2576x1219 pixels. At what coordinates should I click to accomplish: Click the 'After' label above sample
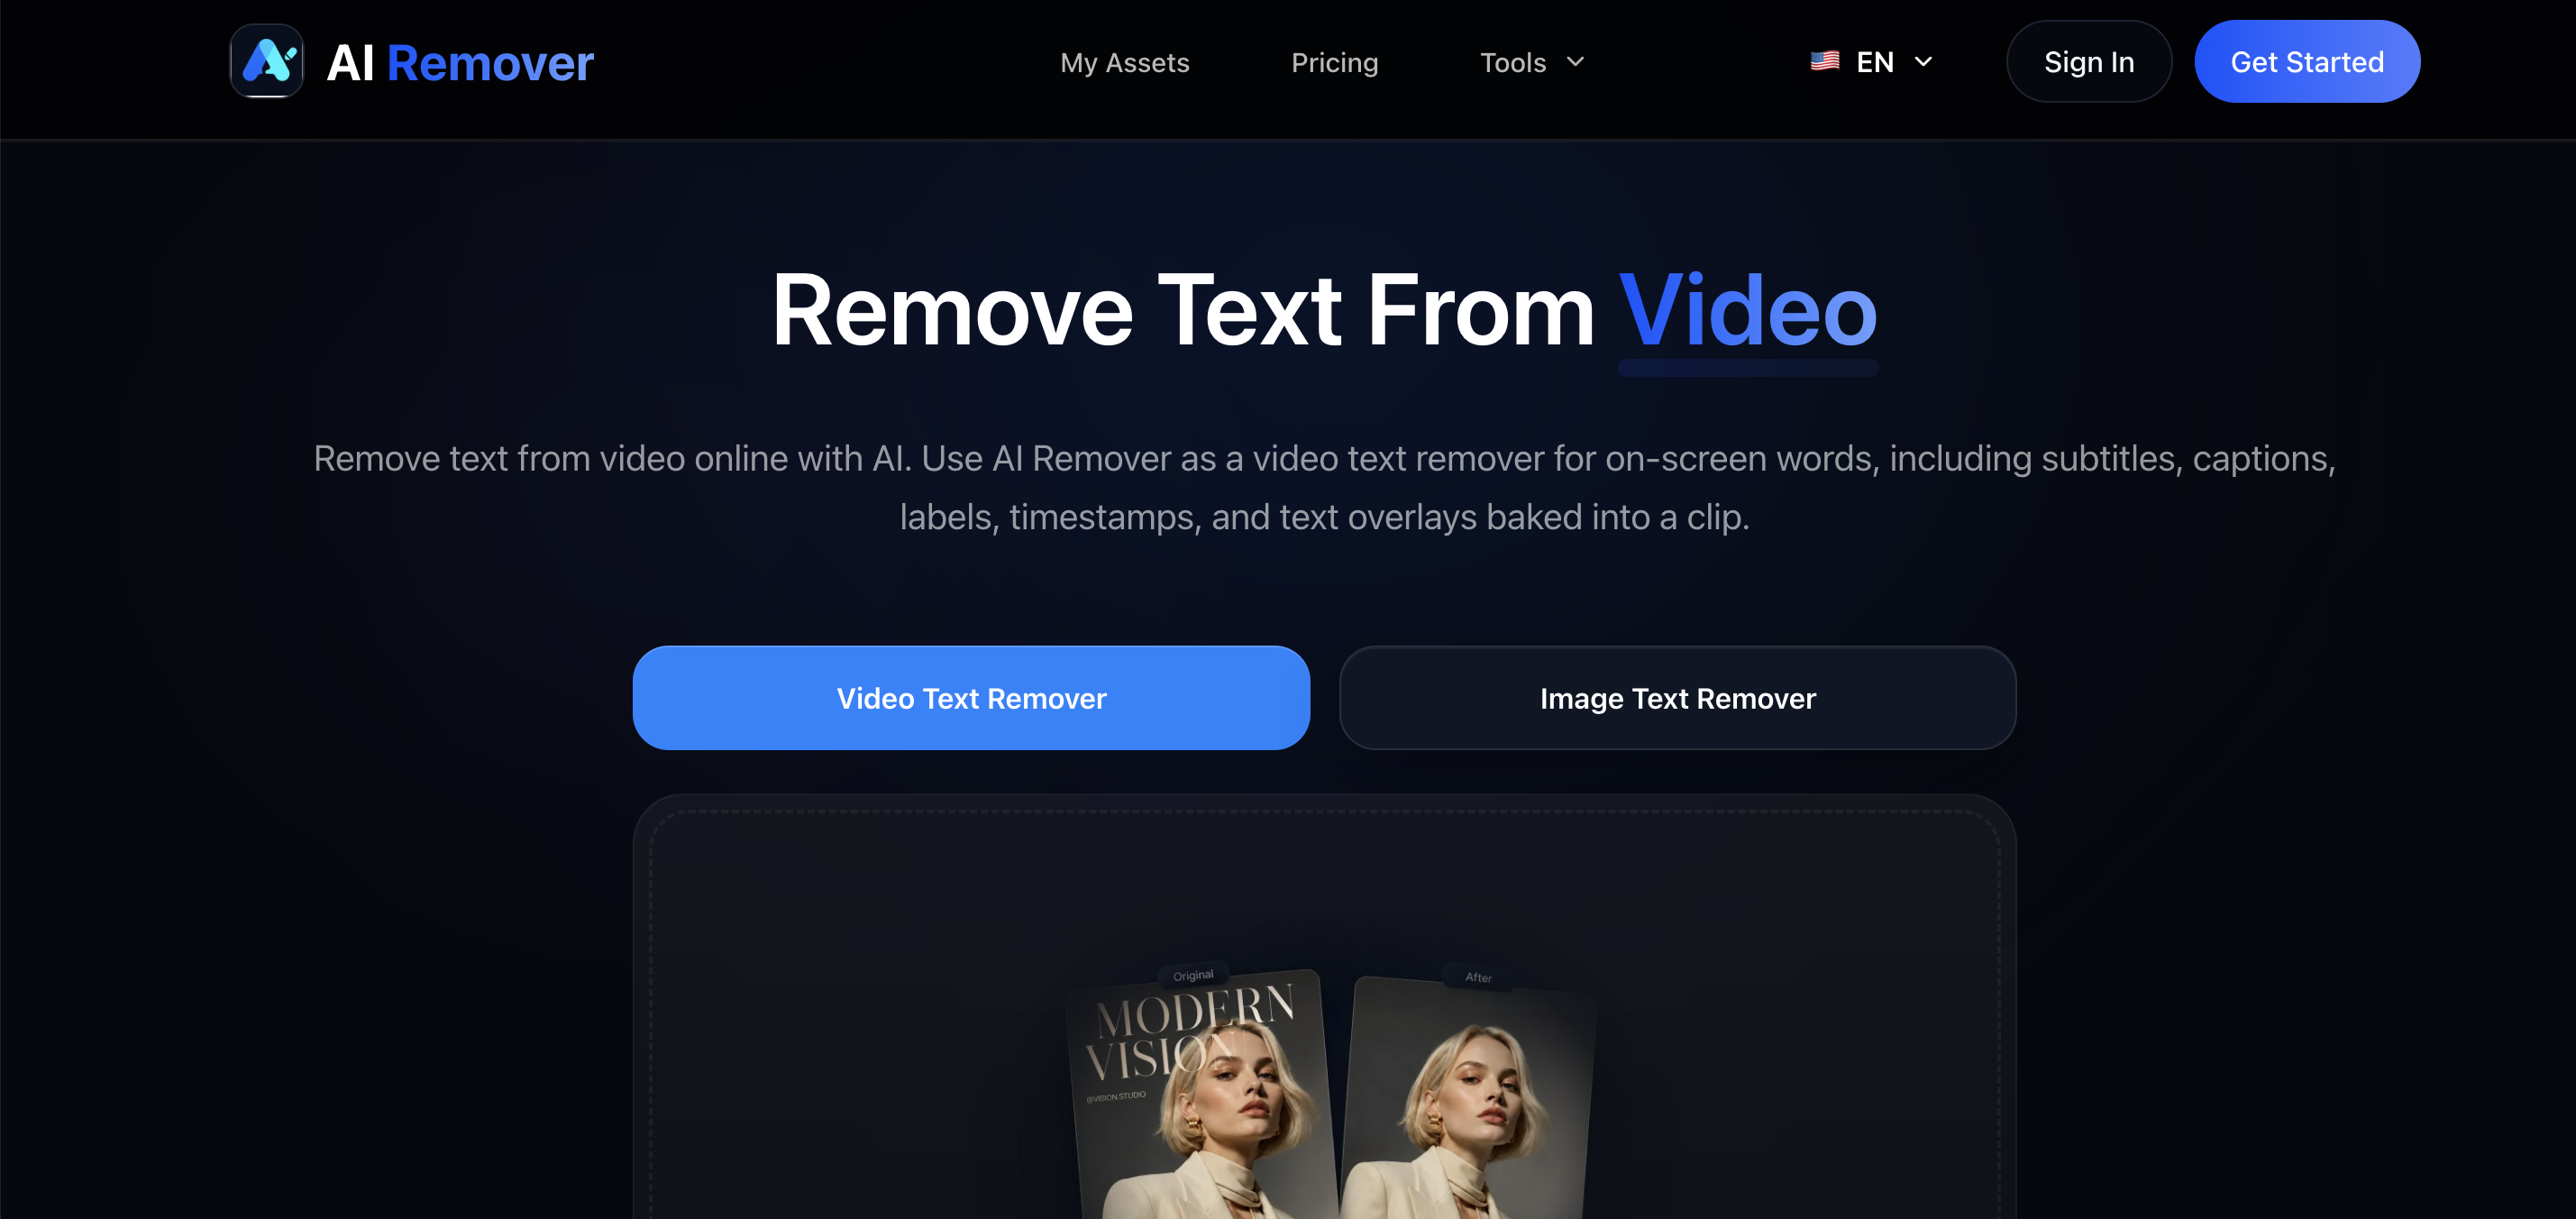(x=1478, y=977)
